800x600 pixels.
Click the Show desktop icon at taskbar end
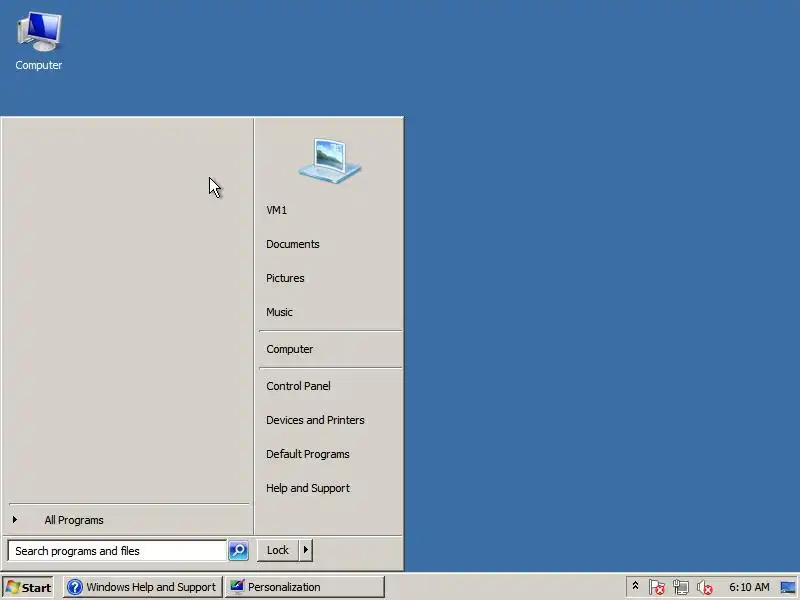(x=788, y=587)
